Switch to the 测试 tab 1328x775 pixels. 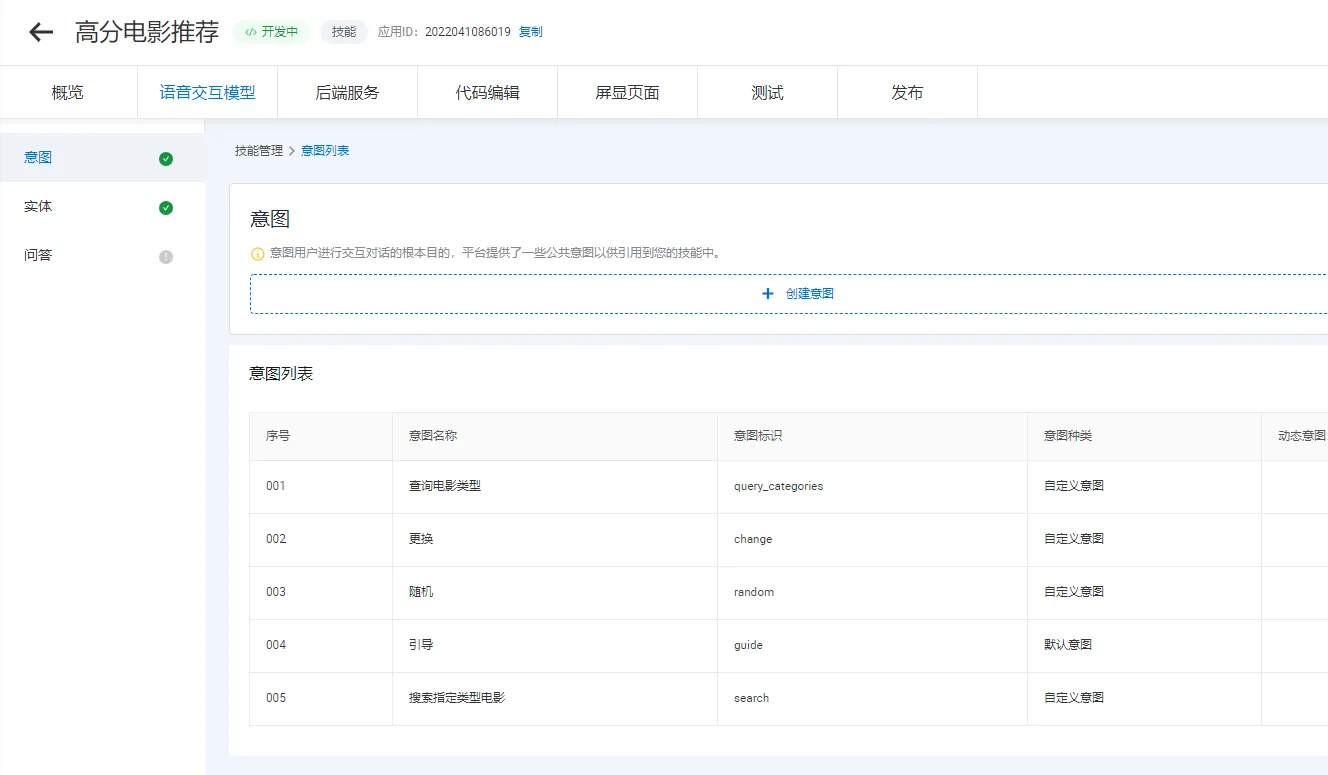point(767,93)
